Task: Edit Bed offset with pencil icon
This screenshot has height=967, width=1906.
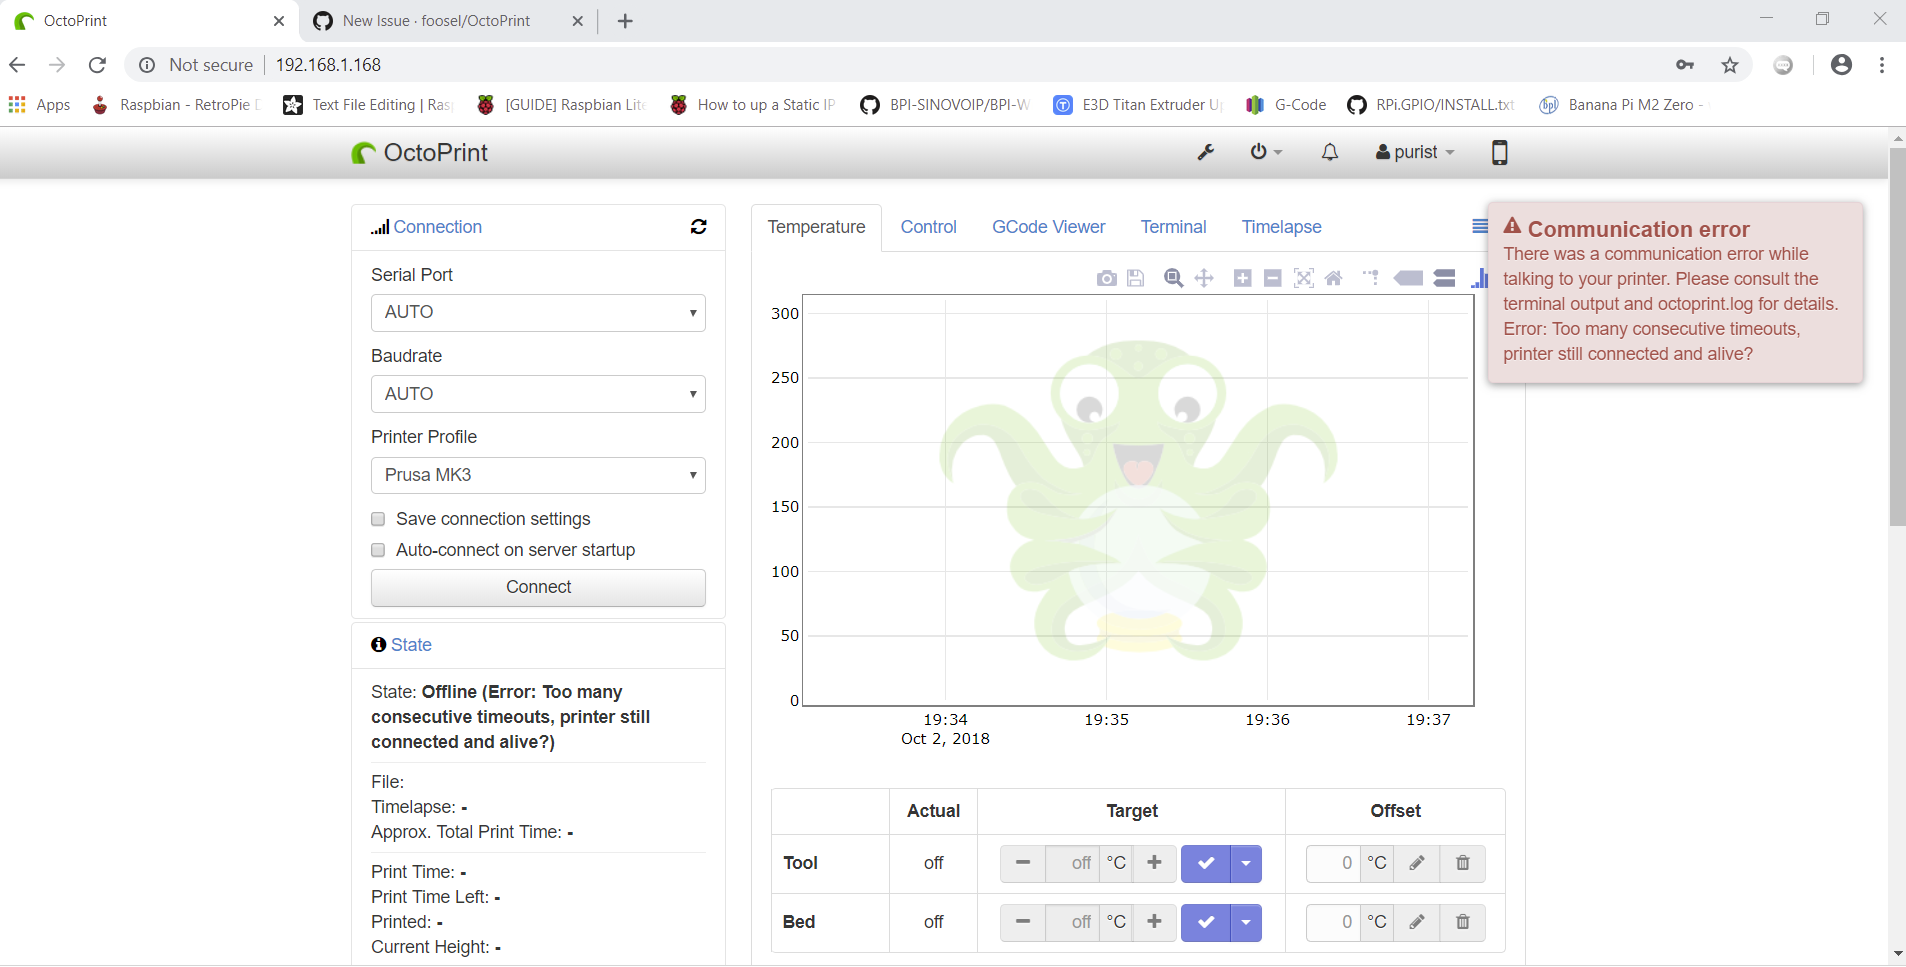Action: coord(1417,922)
